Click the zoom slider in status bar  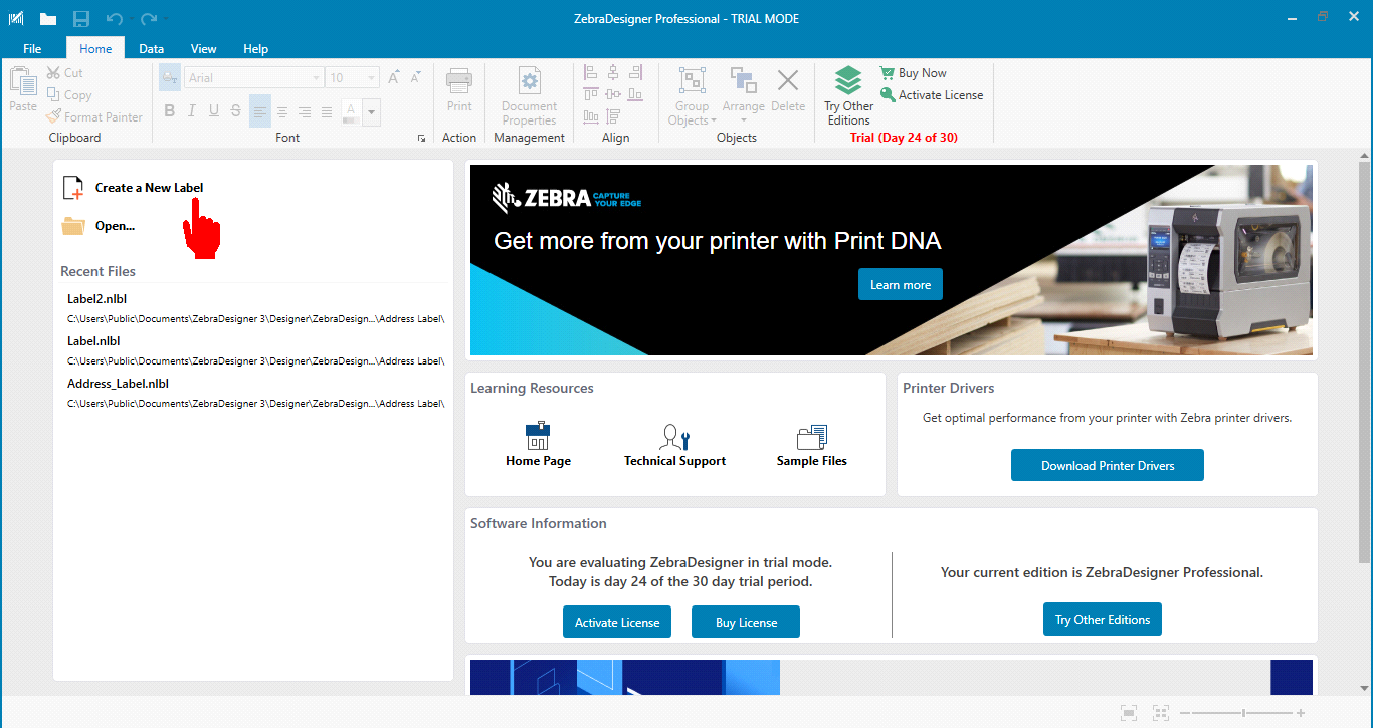tap(1243, 713)
